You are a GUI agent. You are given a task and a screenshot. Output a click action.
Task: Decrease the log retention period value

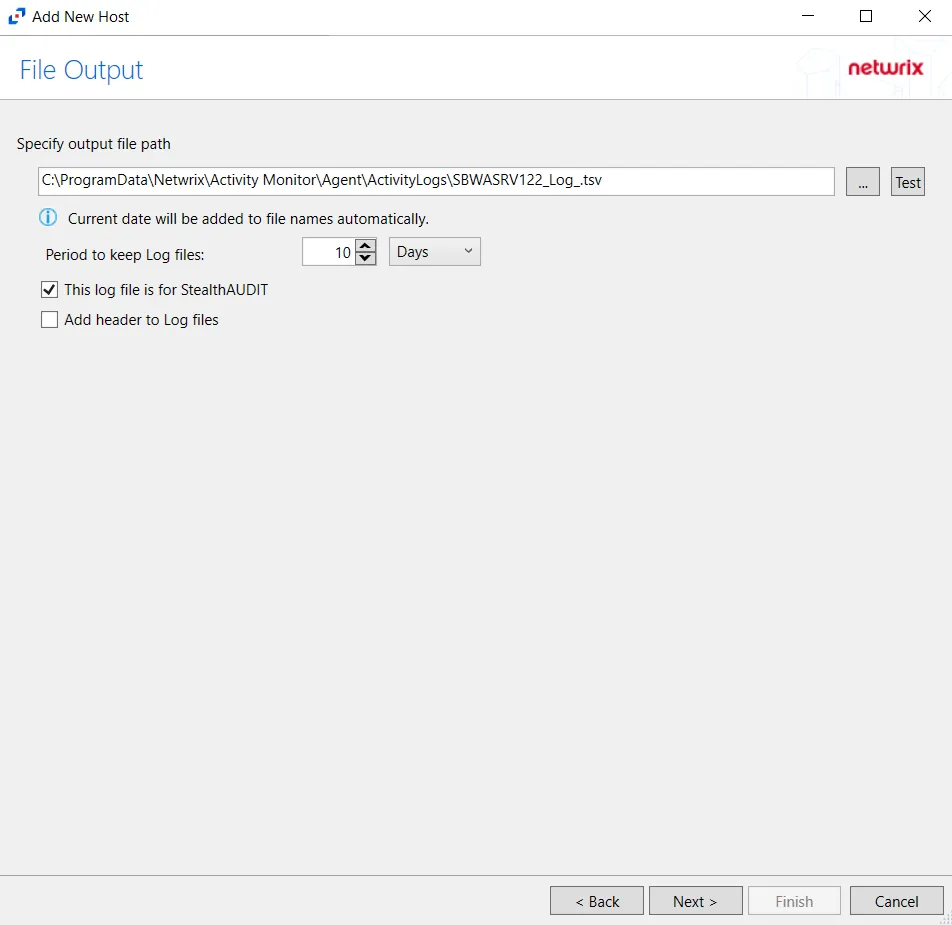365,258
